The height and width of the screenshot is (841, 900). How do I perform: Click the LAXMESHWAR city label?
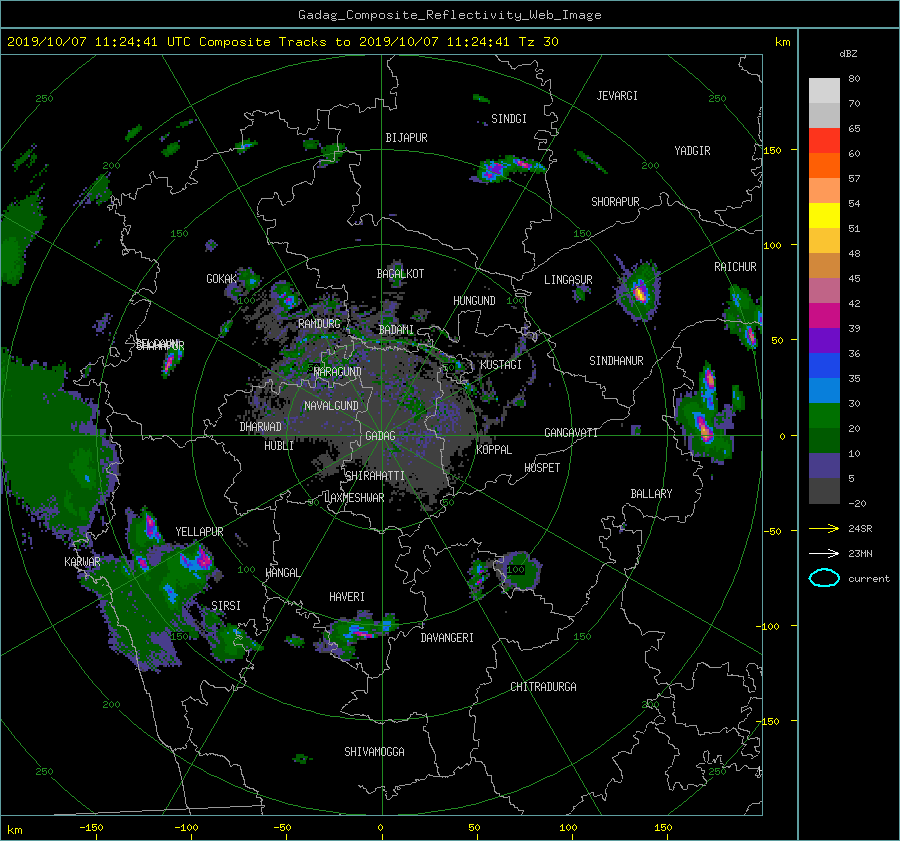354,498
